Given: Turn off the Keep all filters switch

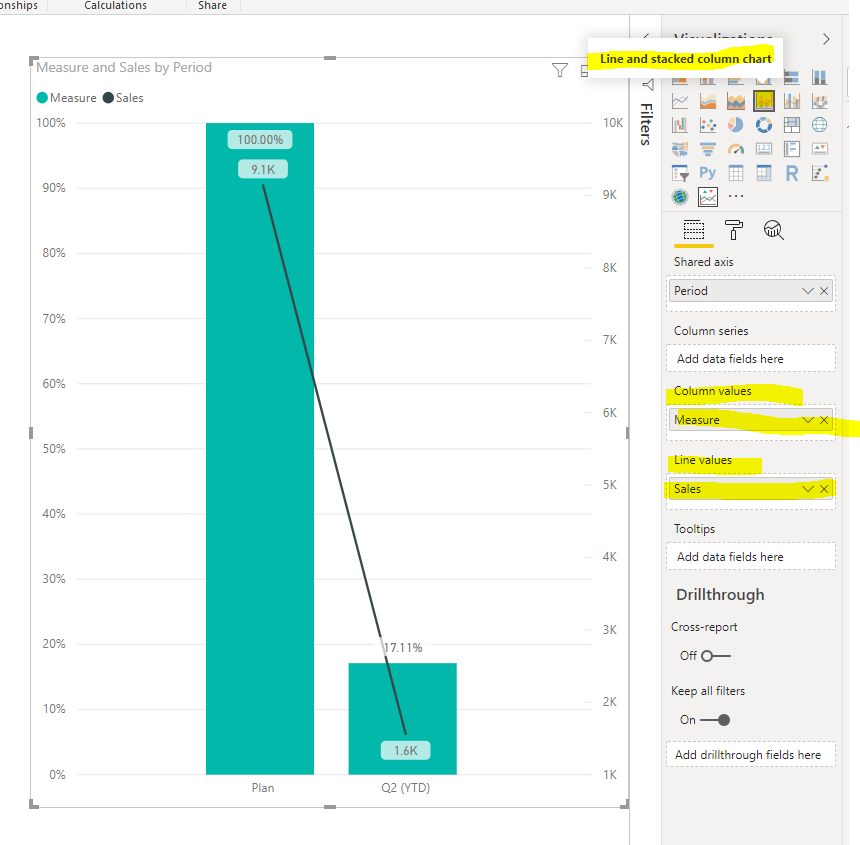Looking at the screenshot, I should click(716, 720).
